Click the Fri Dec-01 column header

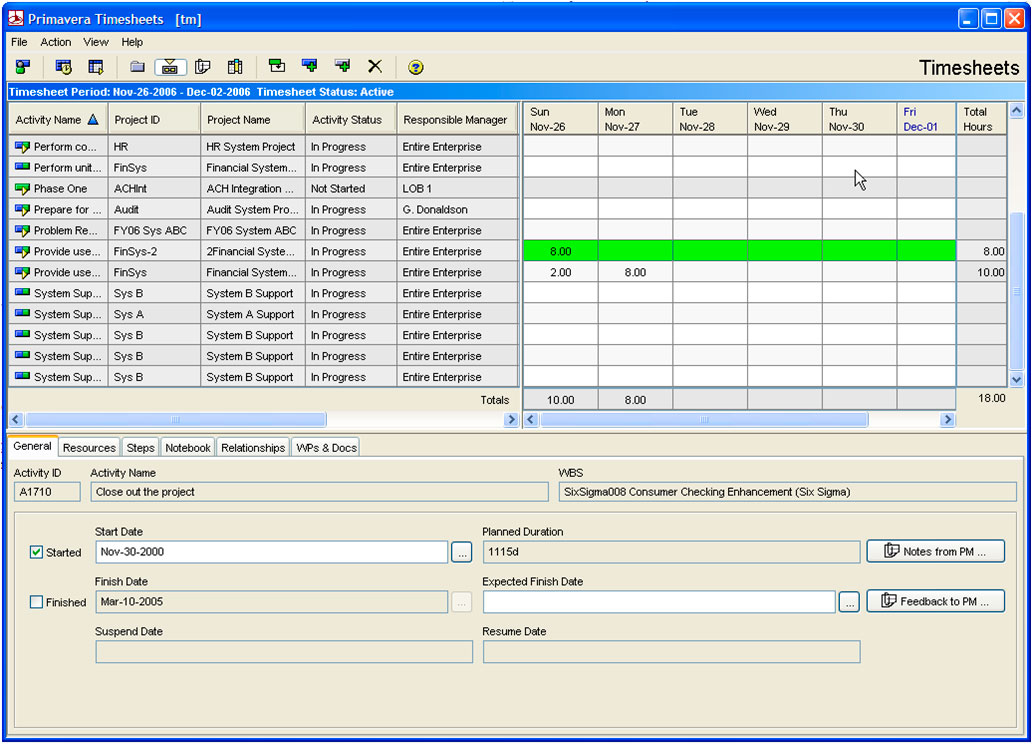(926, 120)
